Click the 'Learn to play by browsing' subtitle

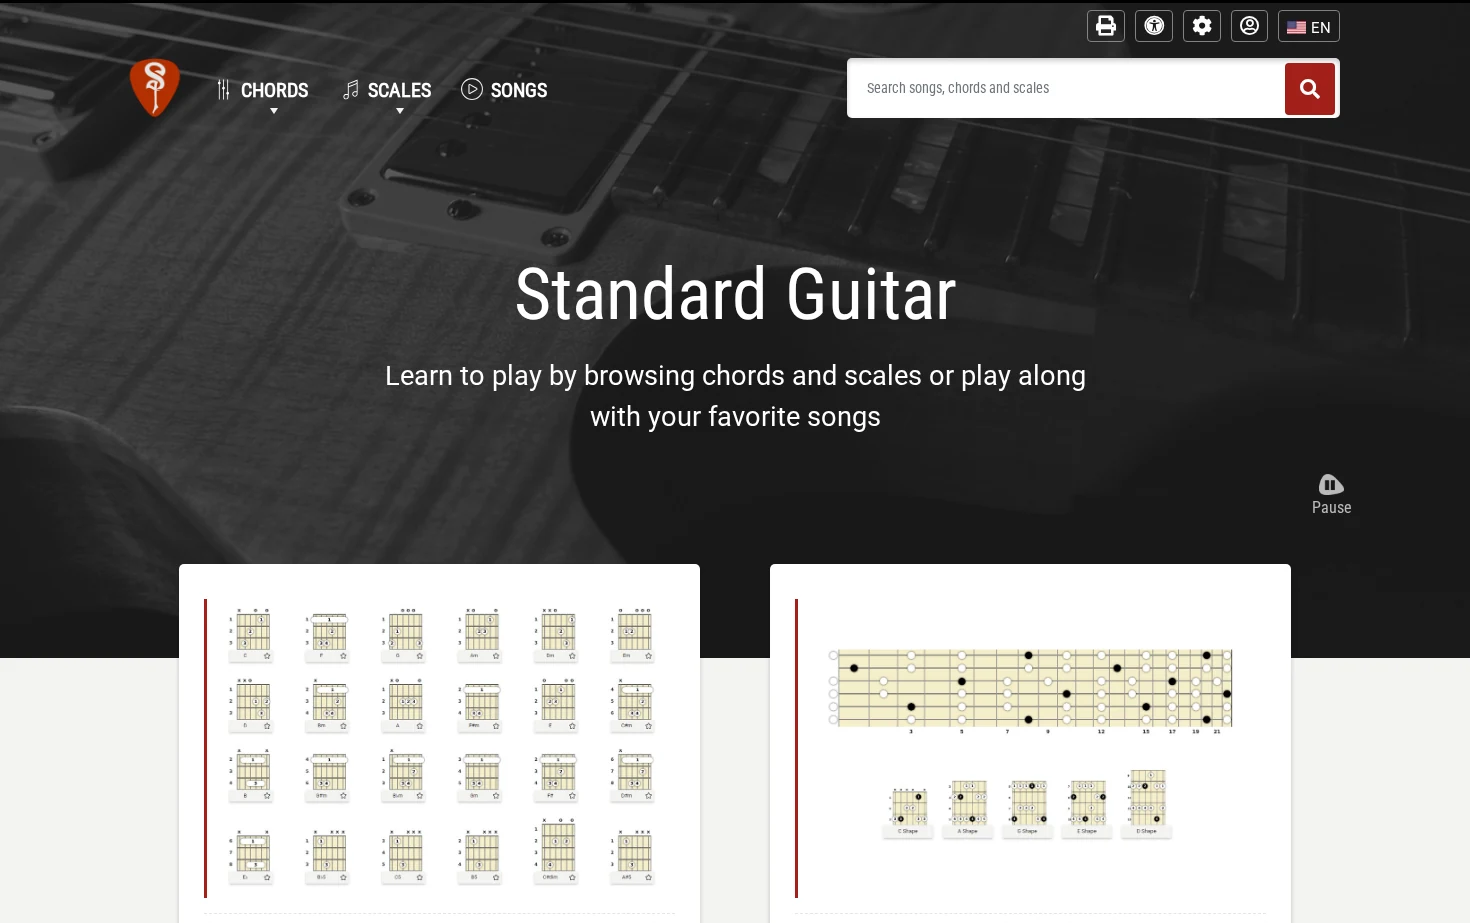pos(735,396)
